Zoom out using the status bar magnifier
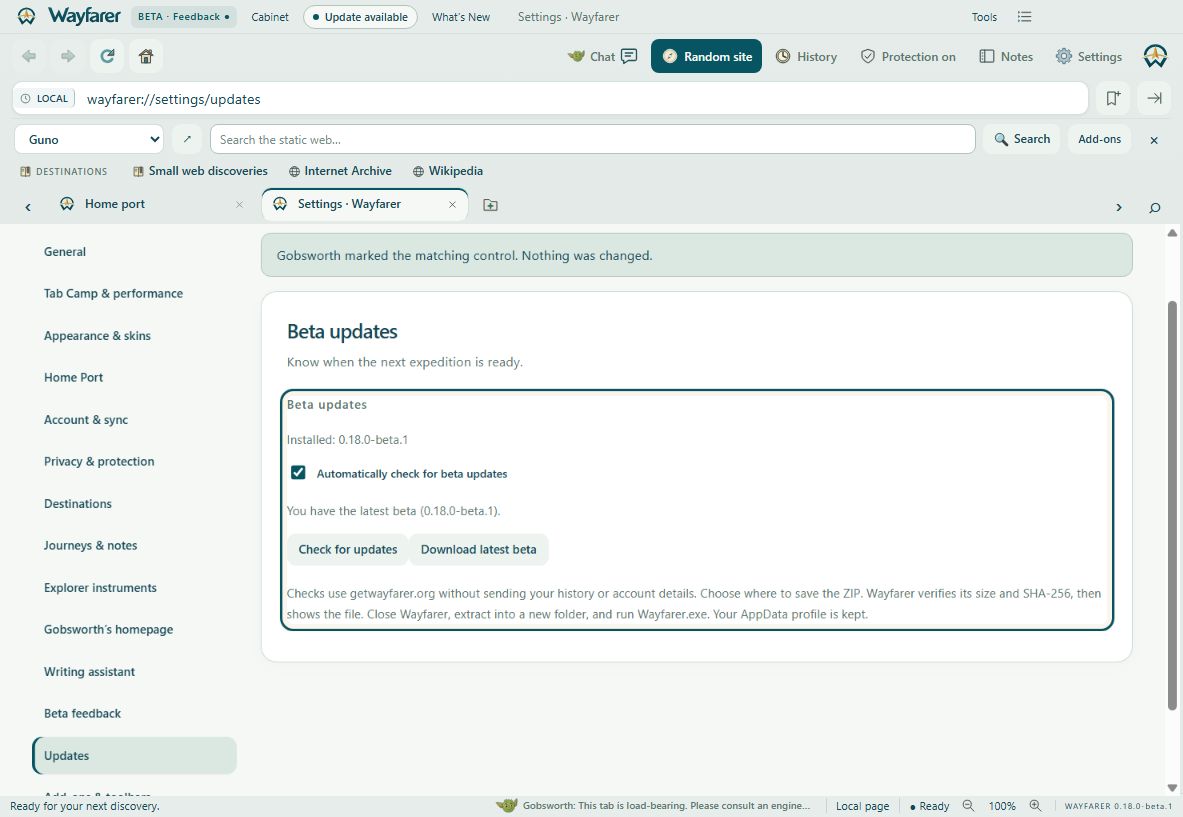 [x=969, y=806]
